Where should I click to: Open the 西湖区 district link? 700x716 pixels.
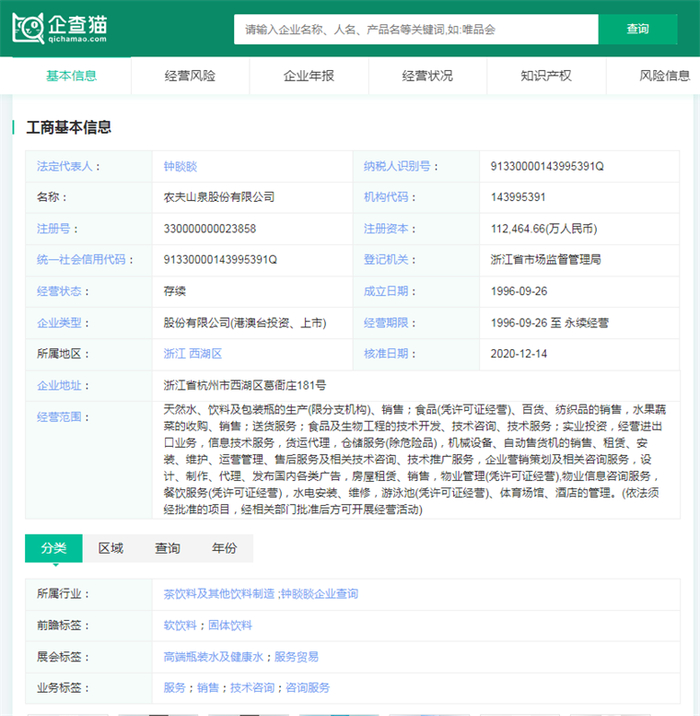207,354
